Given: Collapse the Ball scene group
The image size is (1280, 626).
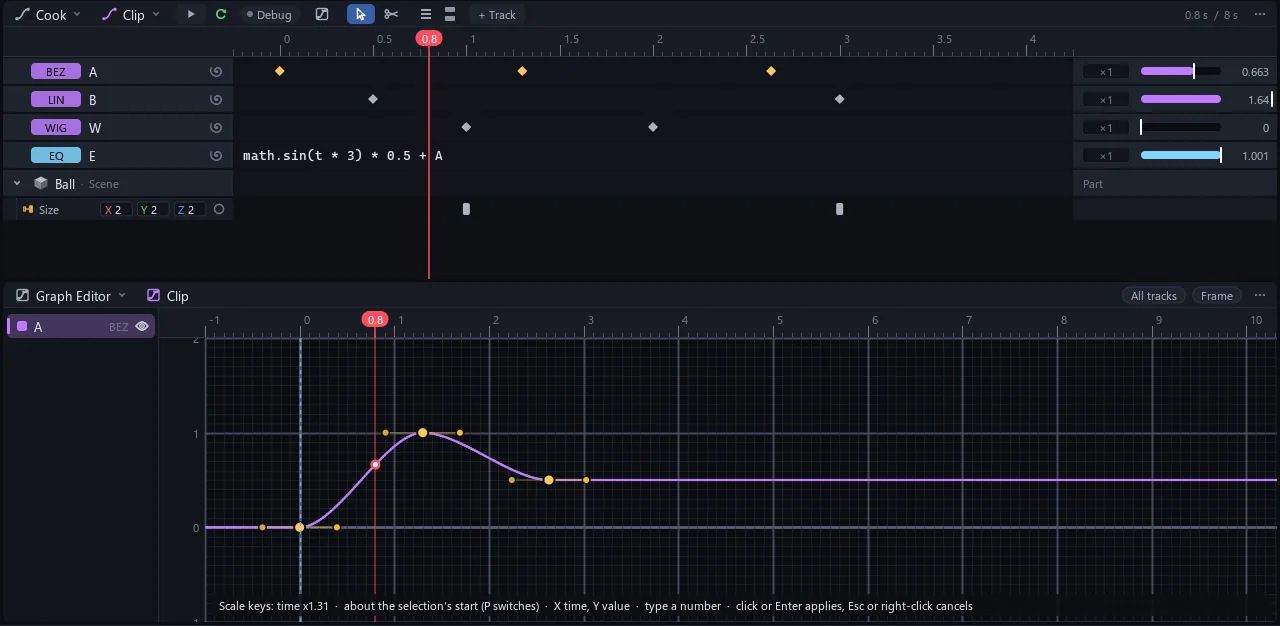Looking at the screenshot, I should (17, 184).
